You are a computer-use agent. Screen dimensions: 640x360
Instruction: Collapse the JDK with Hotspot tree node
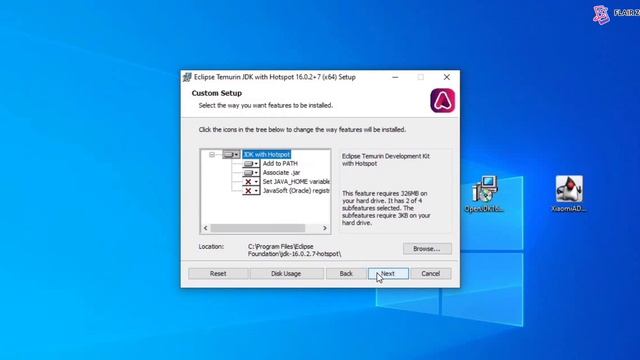212,155
